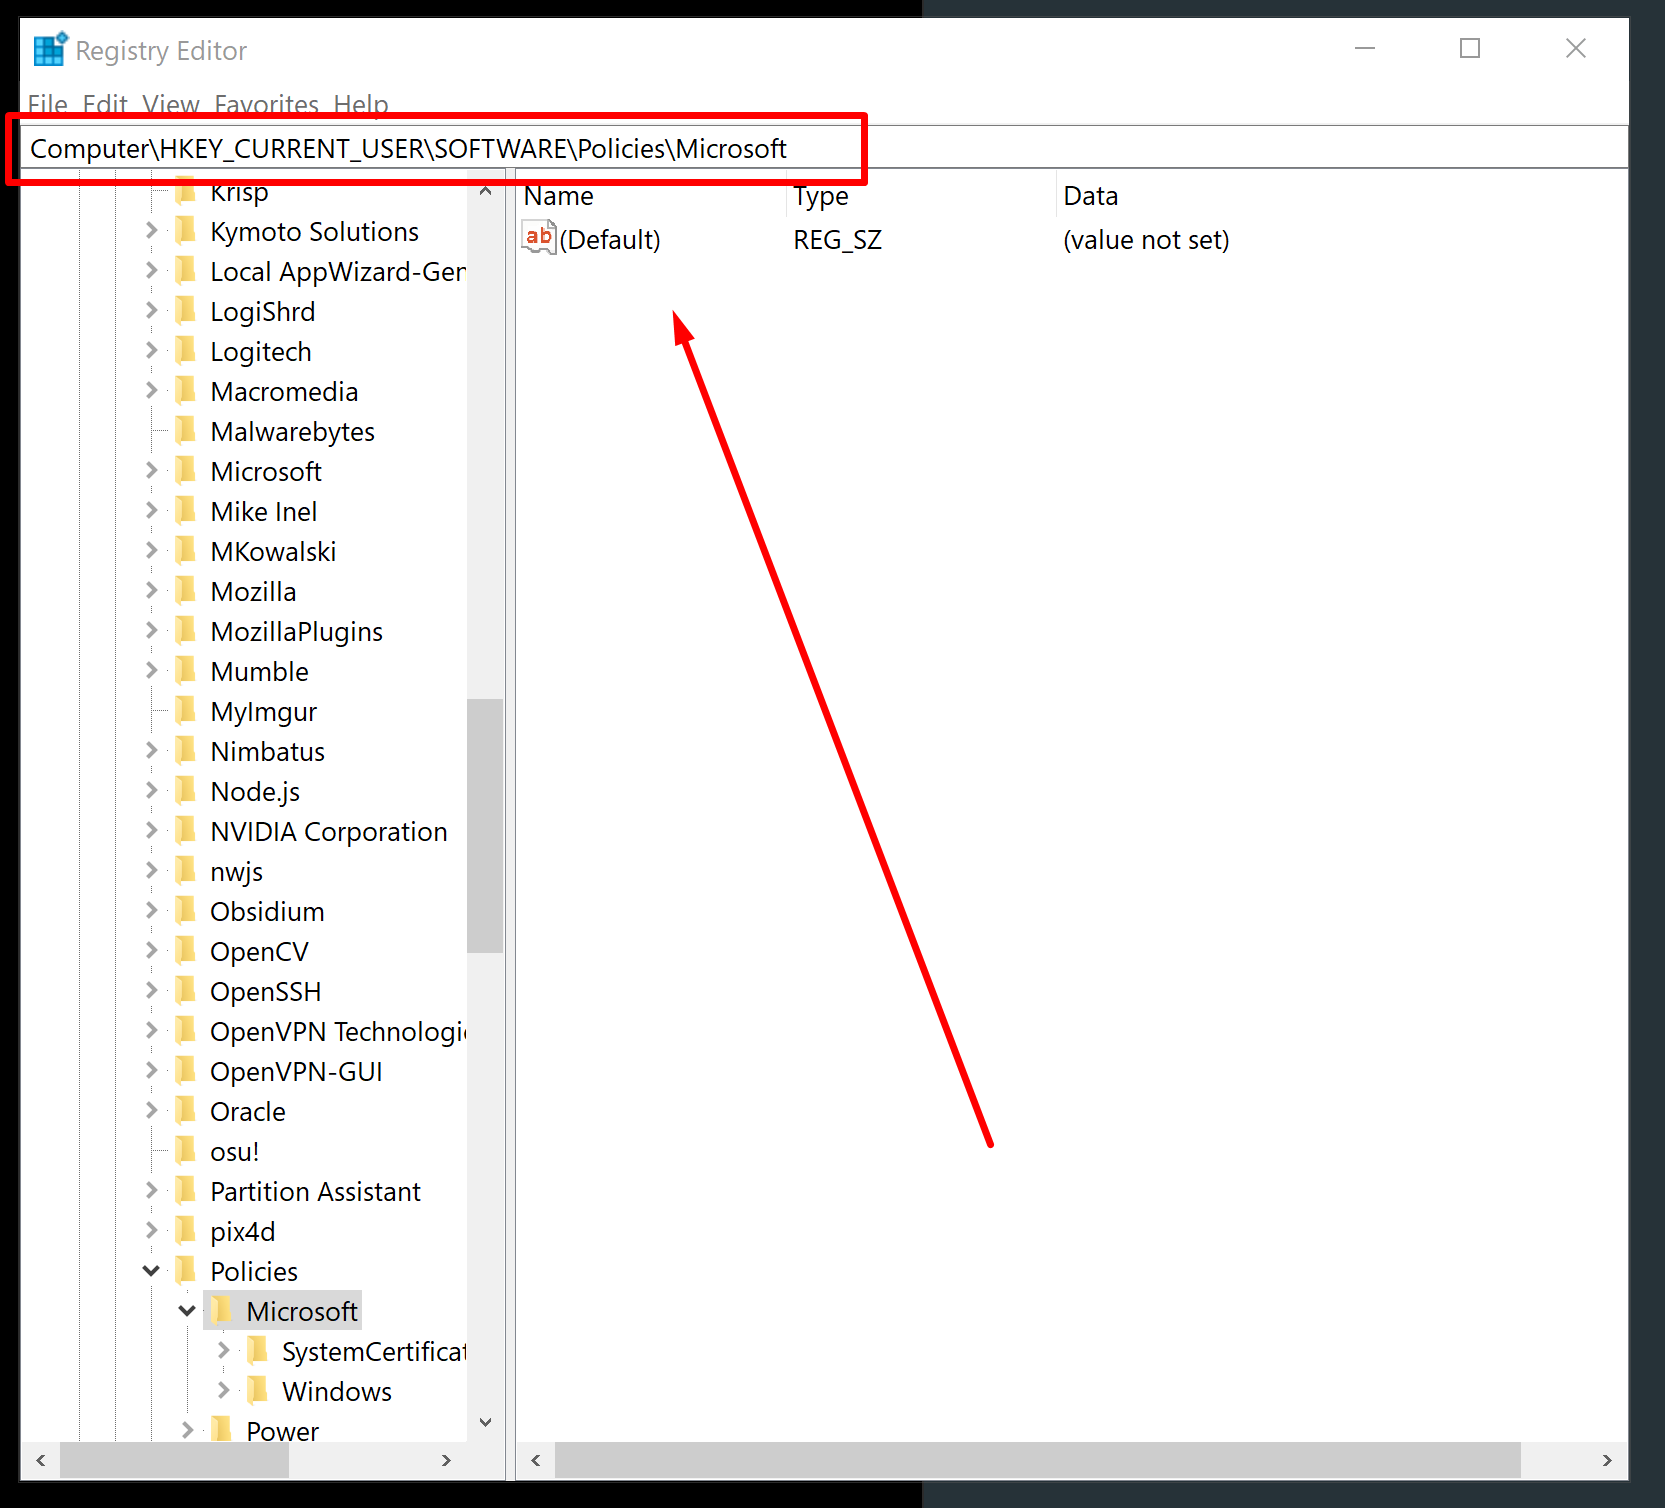The height and width of the screenshot is (1508, 1665).
Task: Select the MKowalski key
Action: point(273,552)
